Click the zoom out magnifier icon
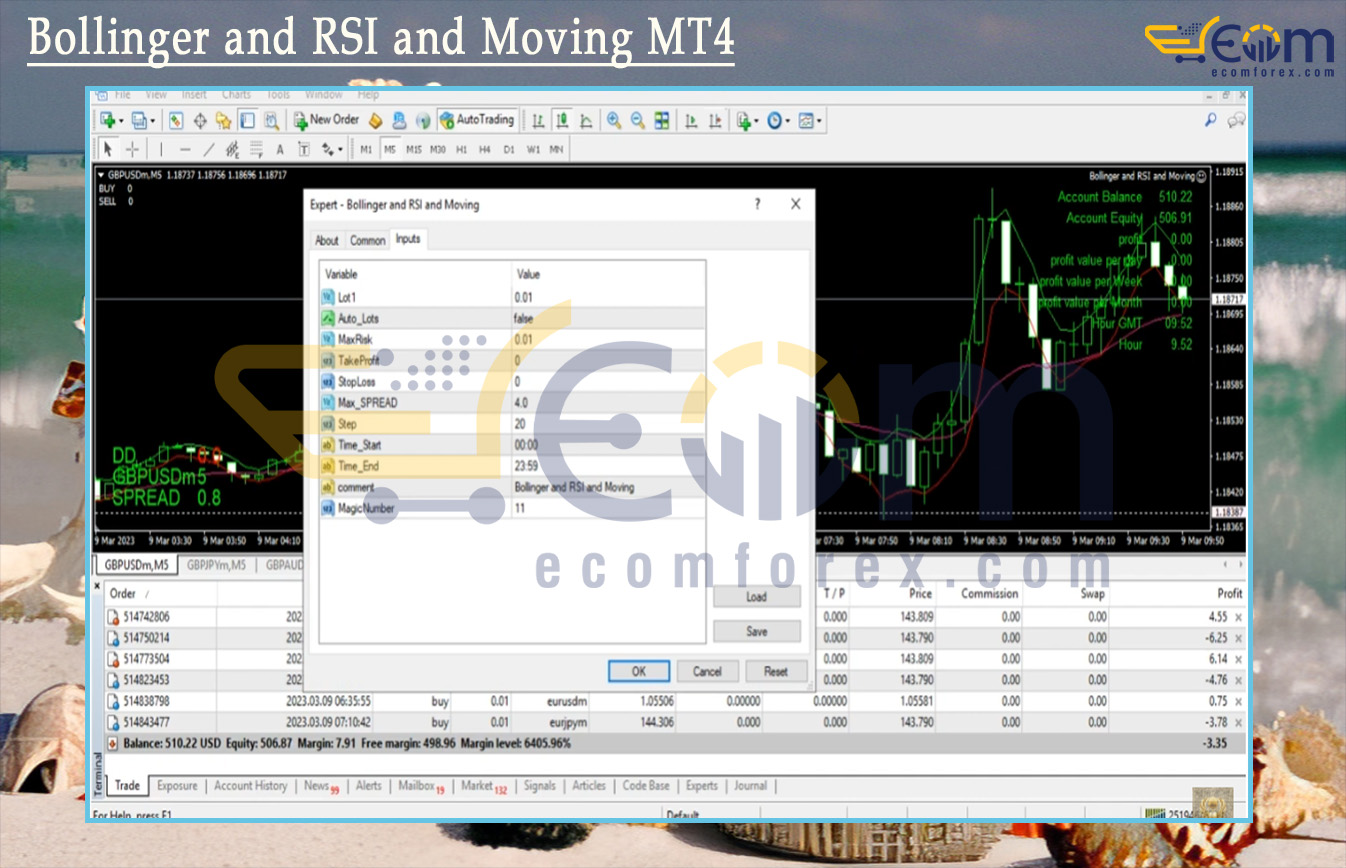Screen dimensions: 1346x868 pos(637,120)
